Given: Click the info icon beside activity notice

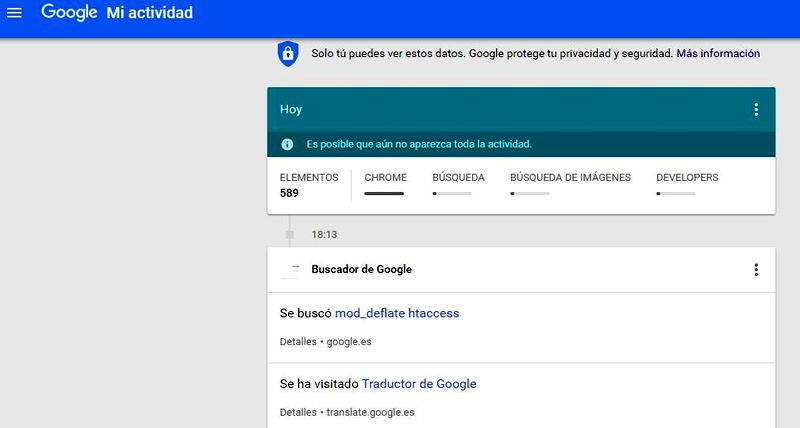Looking at the screenshot, I should [287, 144].
